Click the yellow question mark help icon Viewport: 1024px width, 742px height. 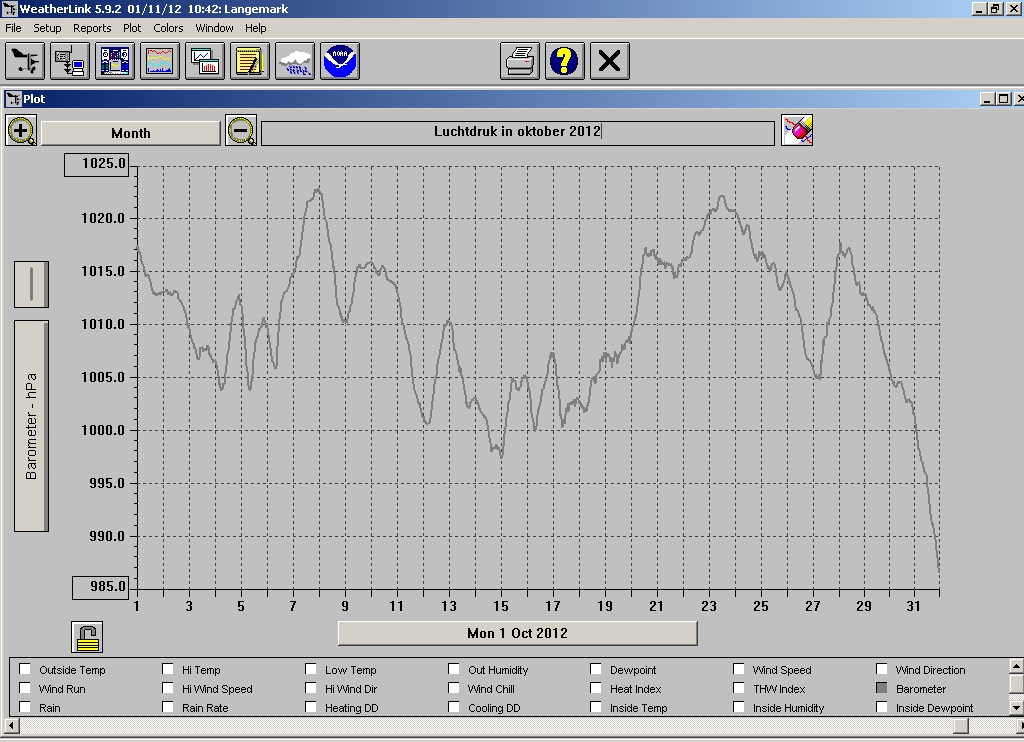tap(565, 61)
